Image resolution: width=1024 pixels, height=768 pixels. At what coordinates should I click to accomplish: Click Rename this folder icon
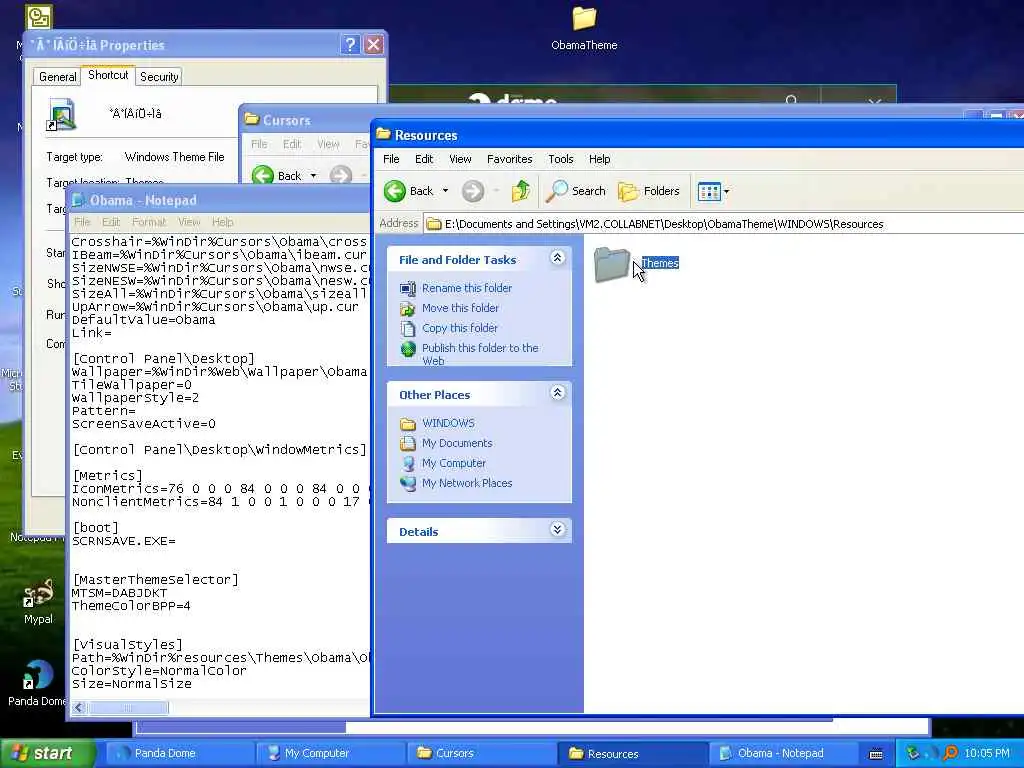point(408,288)
